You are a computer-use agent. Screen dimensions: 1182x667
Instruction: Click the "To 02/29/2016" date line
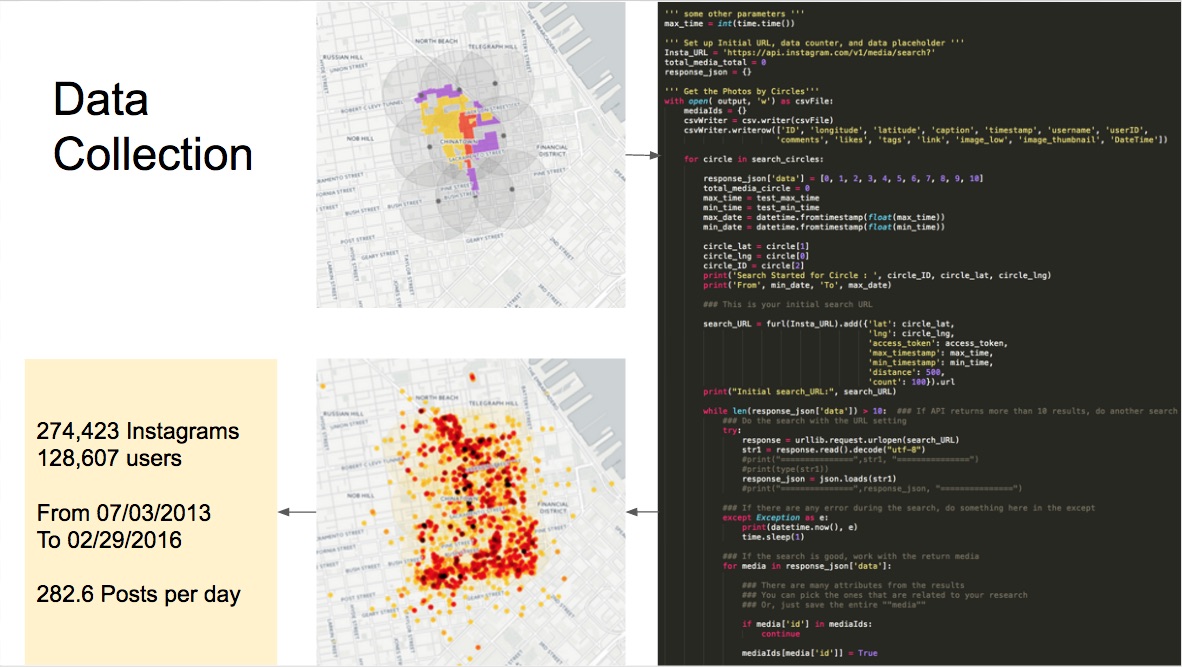pyautogui.click(x=109, y=540)
